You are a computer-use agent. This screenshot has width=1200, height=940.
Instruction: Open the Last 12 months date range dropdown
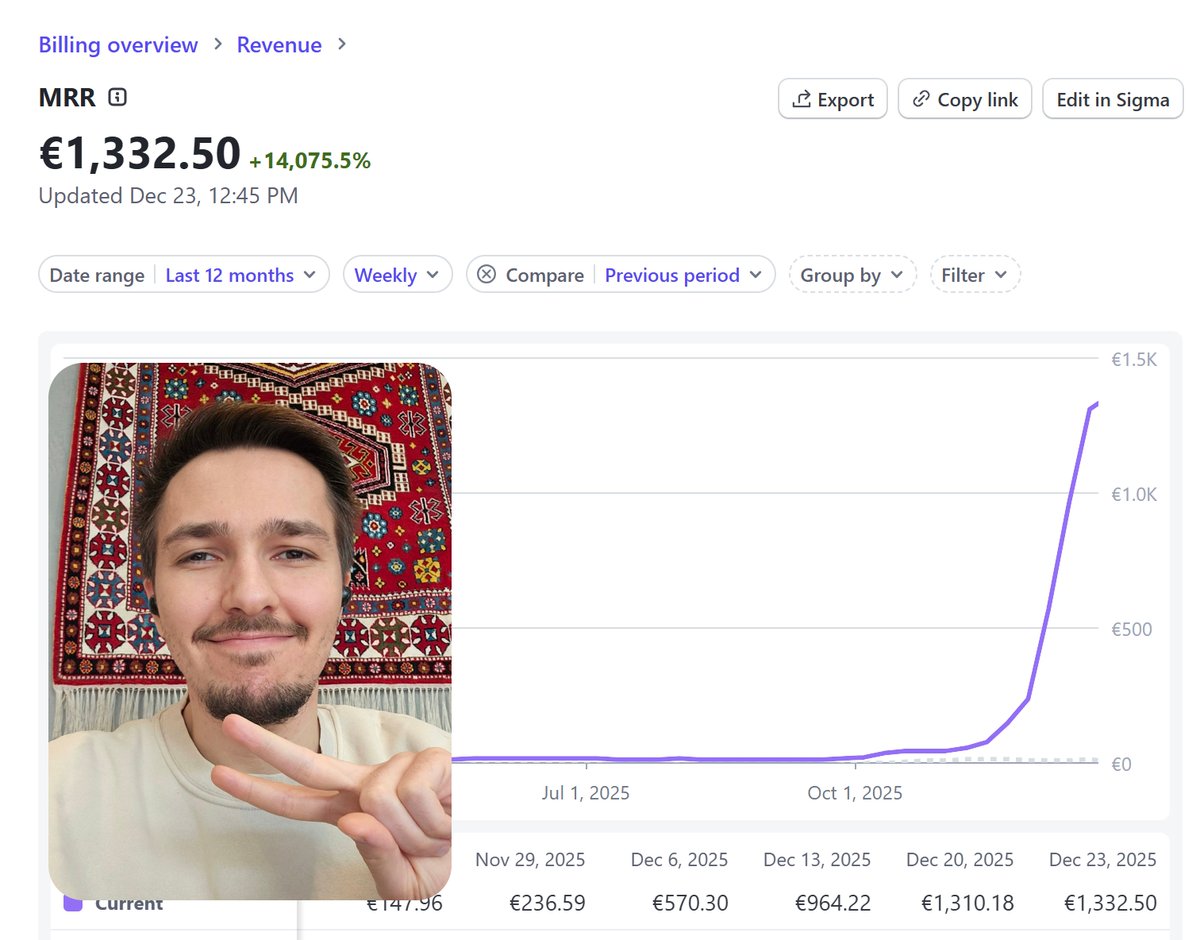pos(240,275)
